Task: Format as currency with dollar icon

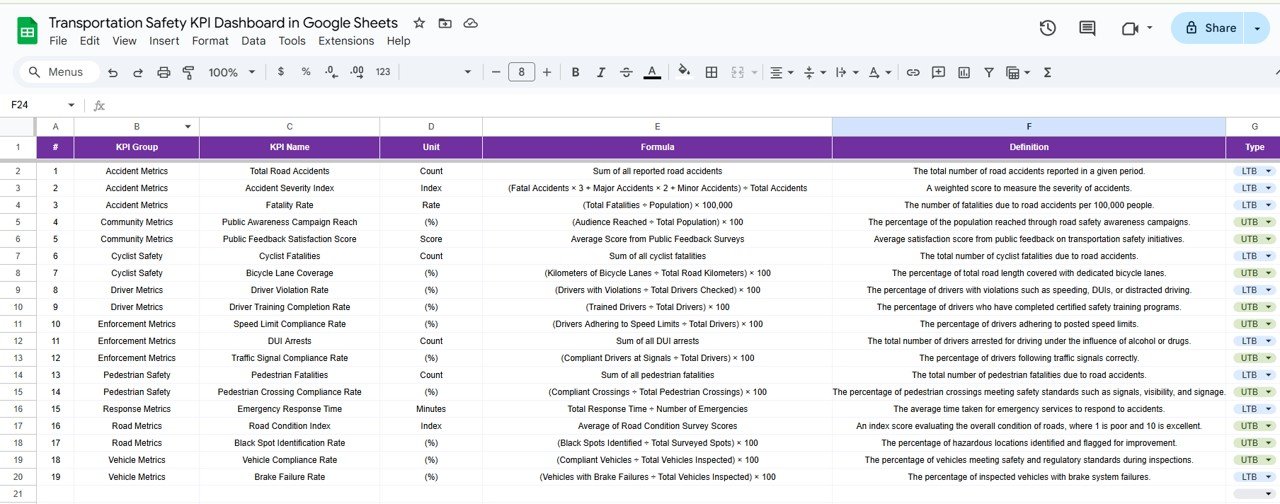Action: (281, 72)
